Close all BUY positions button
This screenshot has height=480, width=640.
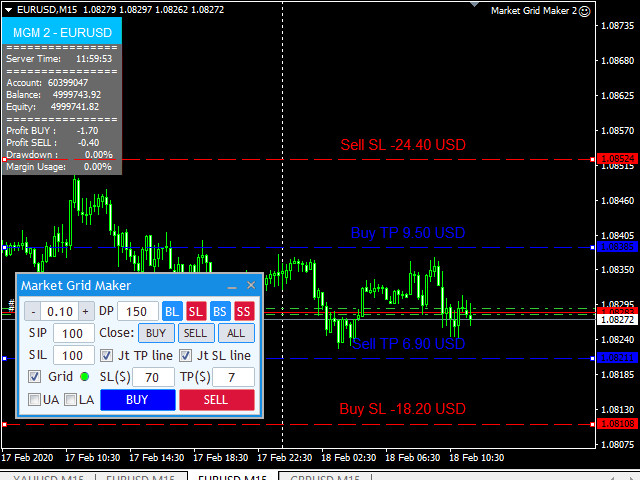(x=156, y=333)
